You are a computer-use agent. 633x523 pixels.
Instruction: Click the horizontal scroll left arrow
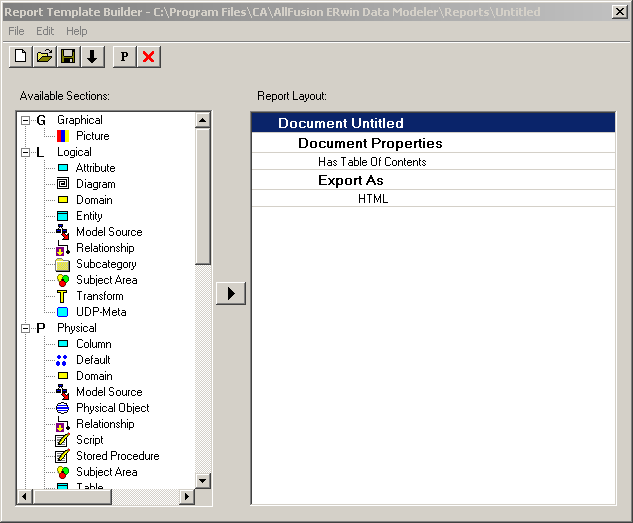tap(24, 496)
